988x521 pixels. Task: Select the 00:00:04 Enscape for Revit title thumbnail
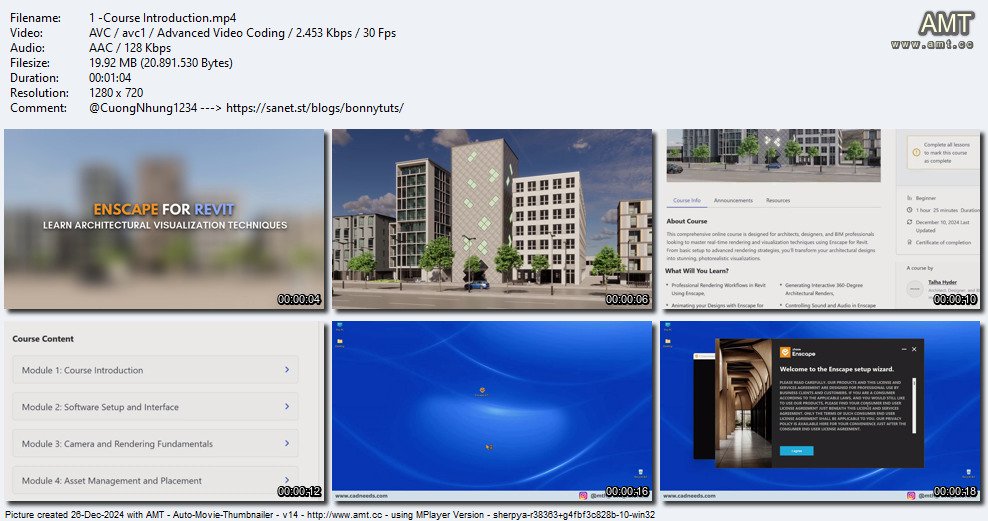(x=164, y=219)
